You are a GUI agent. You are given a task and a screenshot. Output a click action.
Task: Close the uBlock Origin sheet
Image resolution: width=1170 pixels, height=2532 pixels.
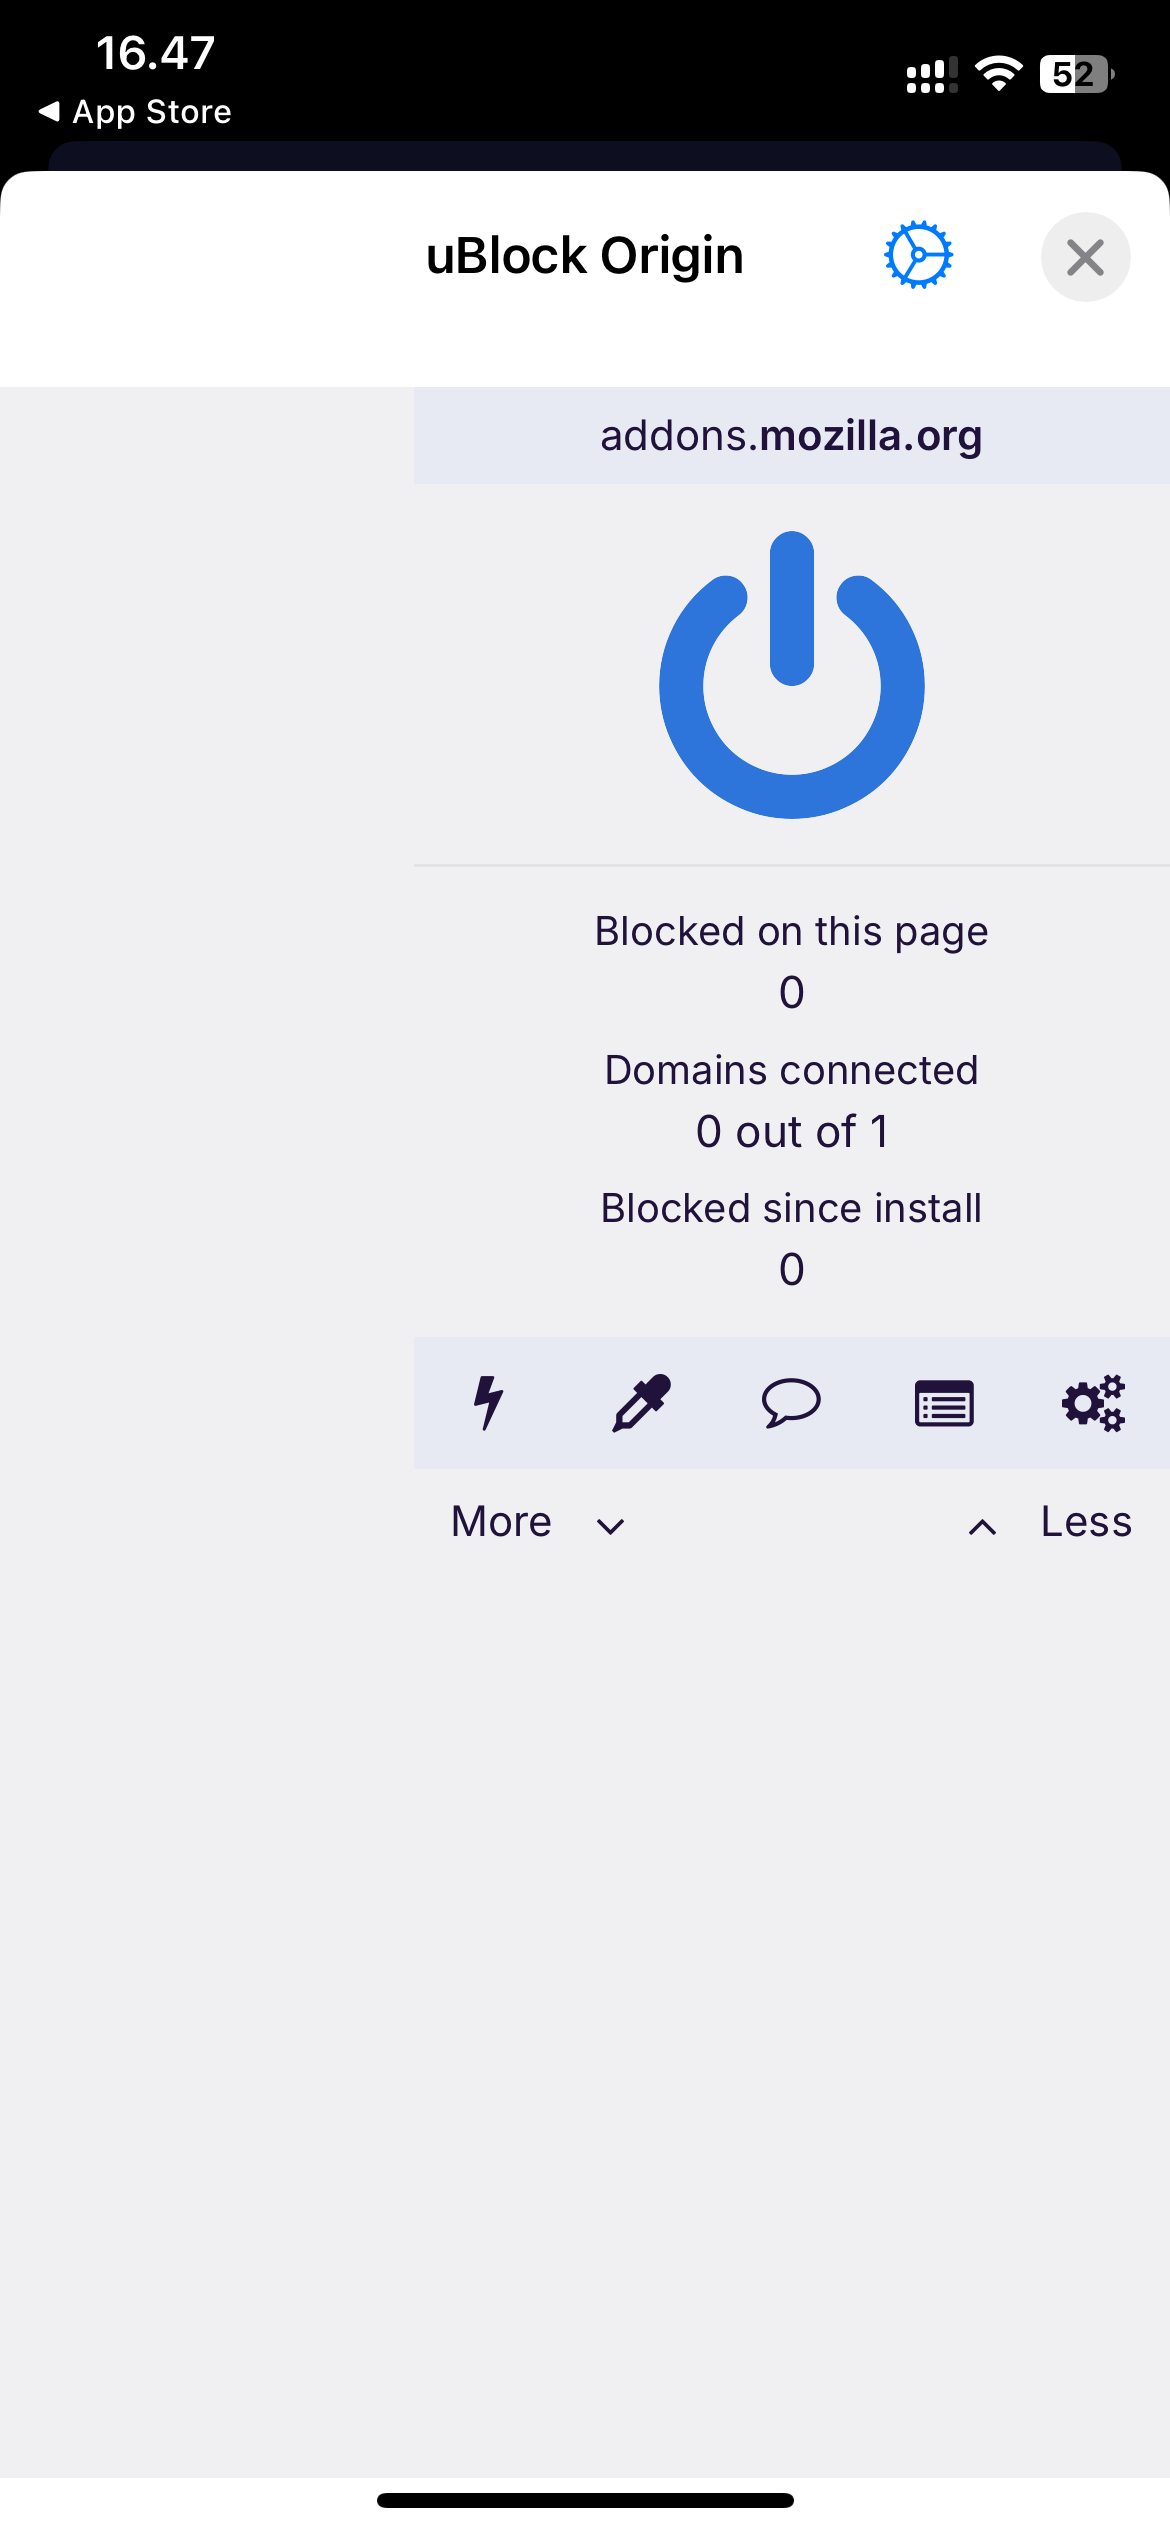coord(1085,257)
